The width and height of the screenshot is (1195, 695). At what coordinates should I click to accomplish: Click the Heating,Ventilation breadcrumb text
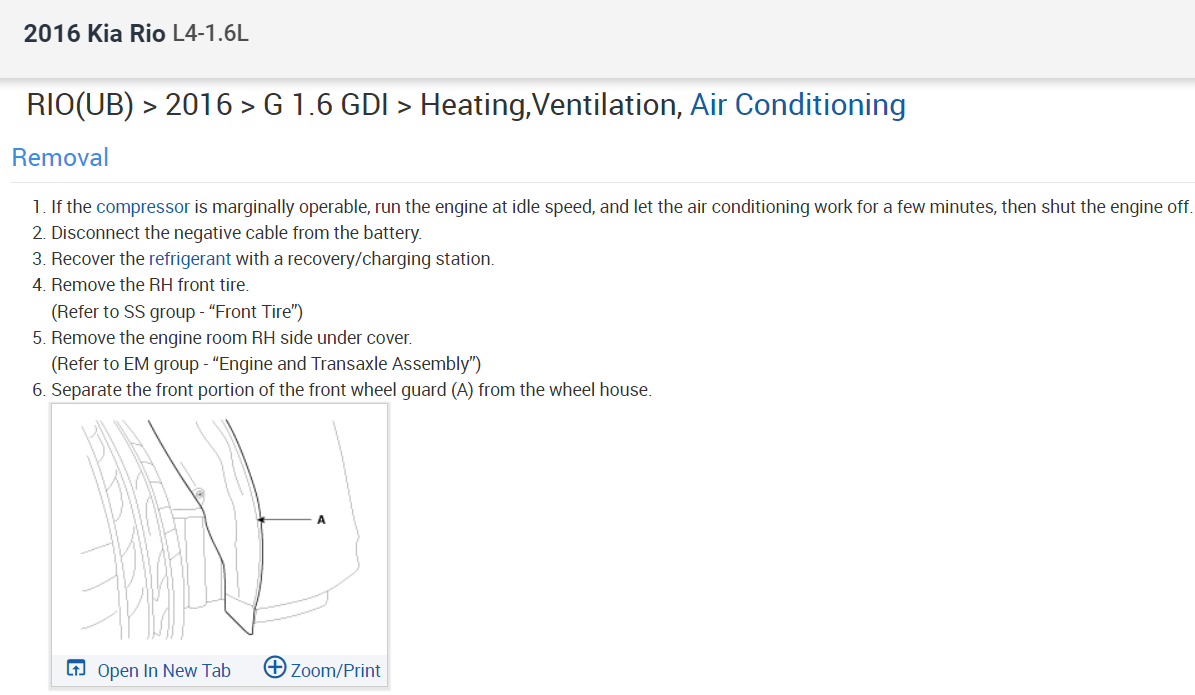click(550, 105)
